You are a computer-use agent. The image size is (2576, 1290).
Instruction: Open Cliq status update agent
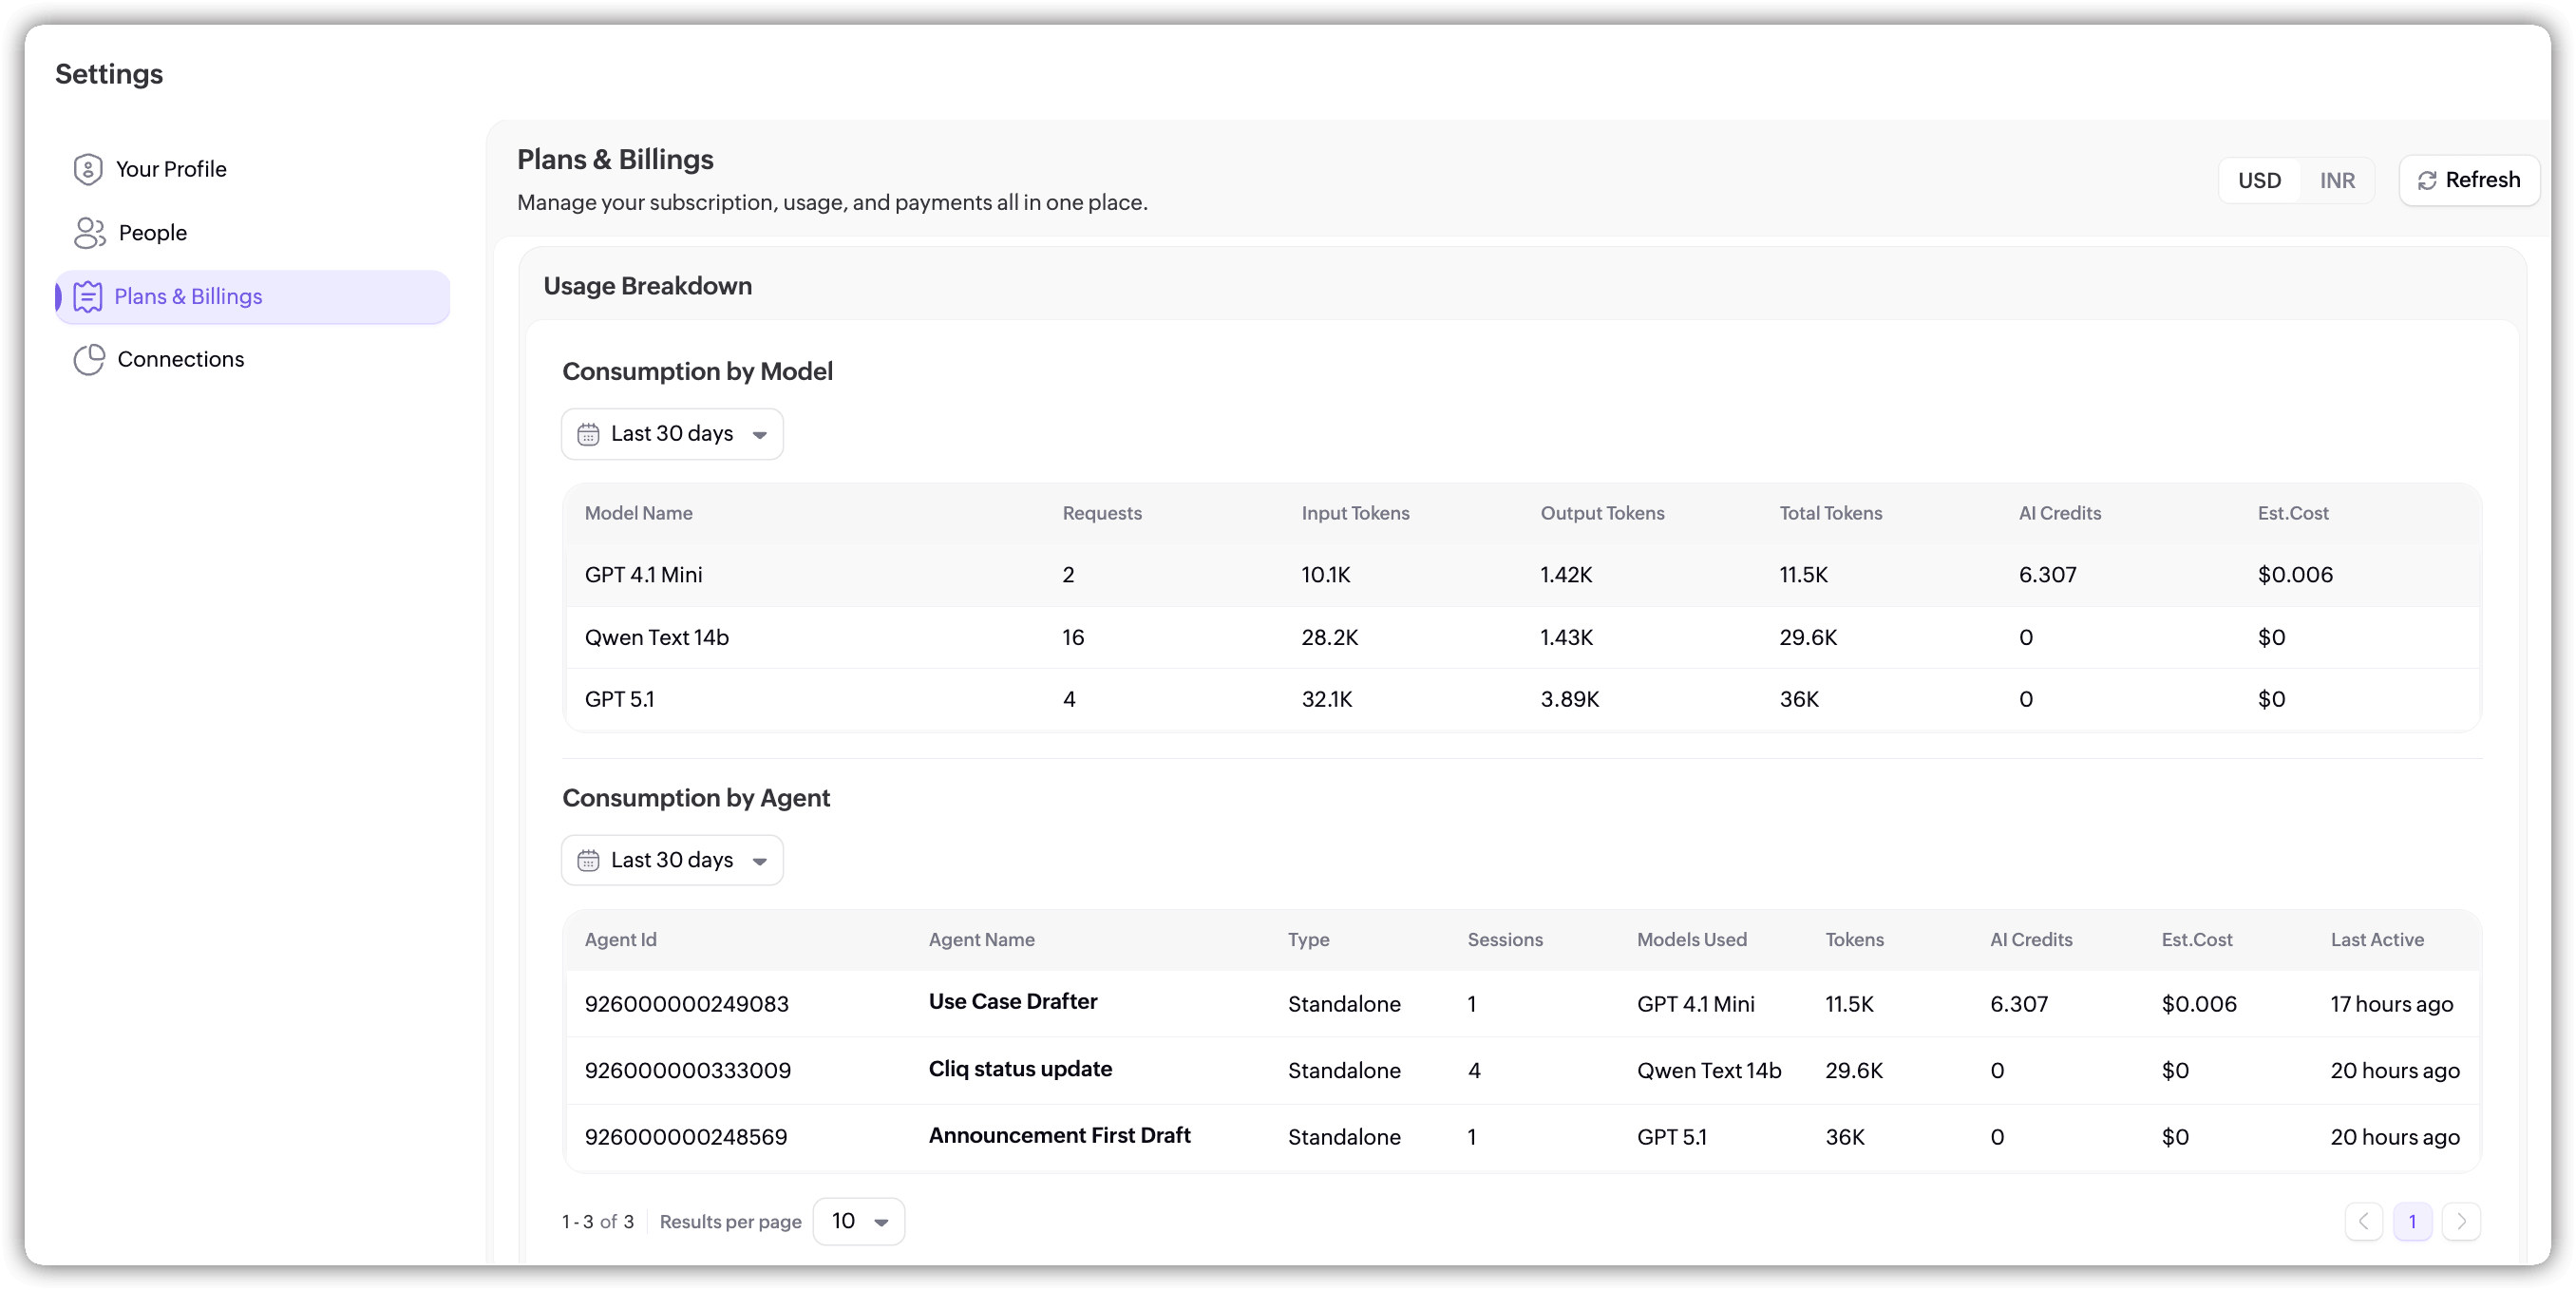pos(1019,1069)
